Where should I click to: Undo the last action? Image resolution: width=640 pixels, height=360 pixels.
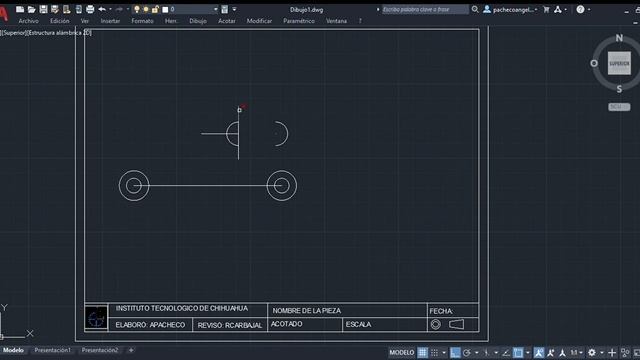[102, 9]
